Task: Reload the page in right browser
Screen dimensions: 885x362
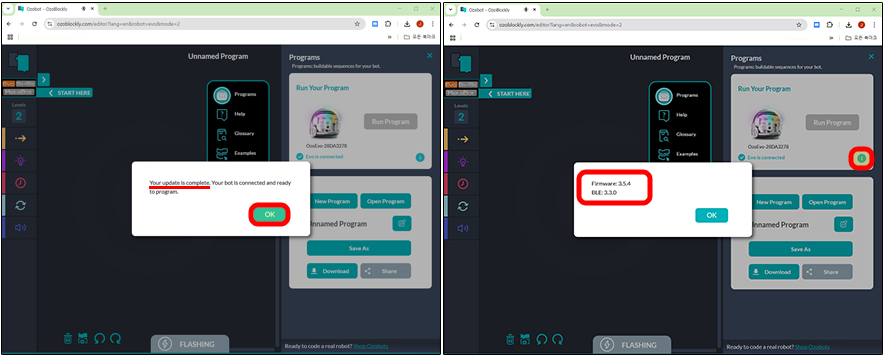Action: [x=476, y=24]
